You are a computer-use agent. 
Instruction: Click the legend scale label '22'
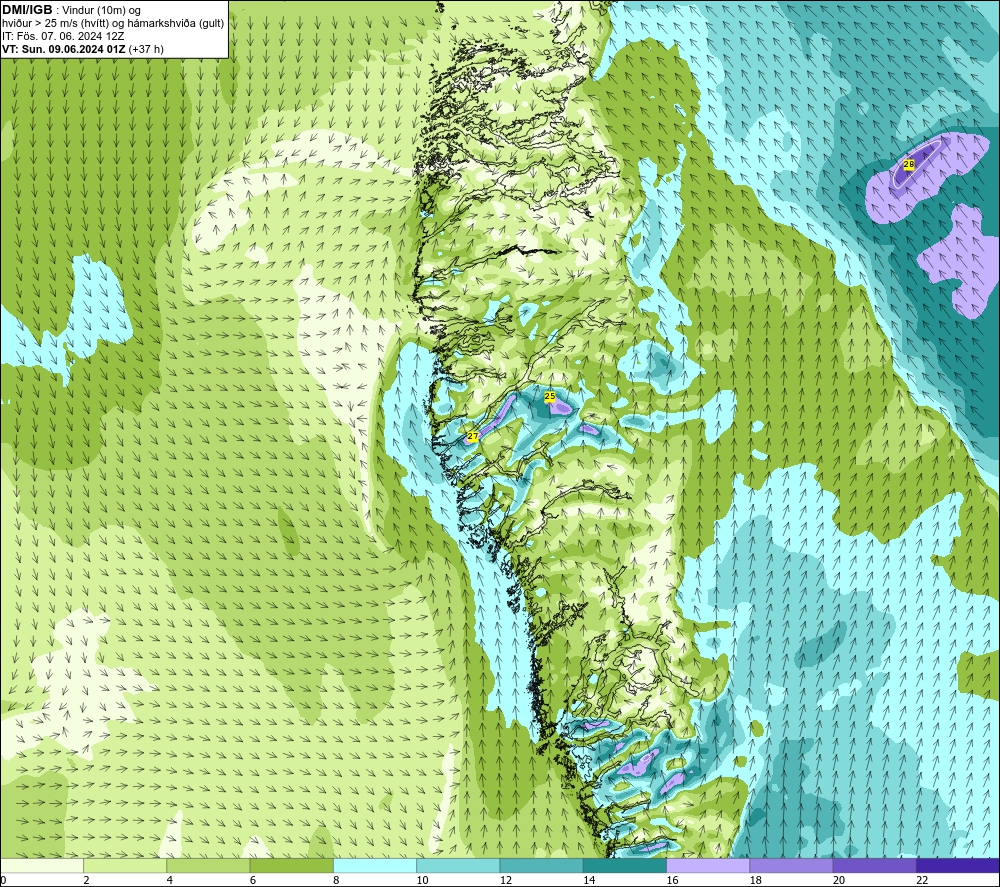922,881
